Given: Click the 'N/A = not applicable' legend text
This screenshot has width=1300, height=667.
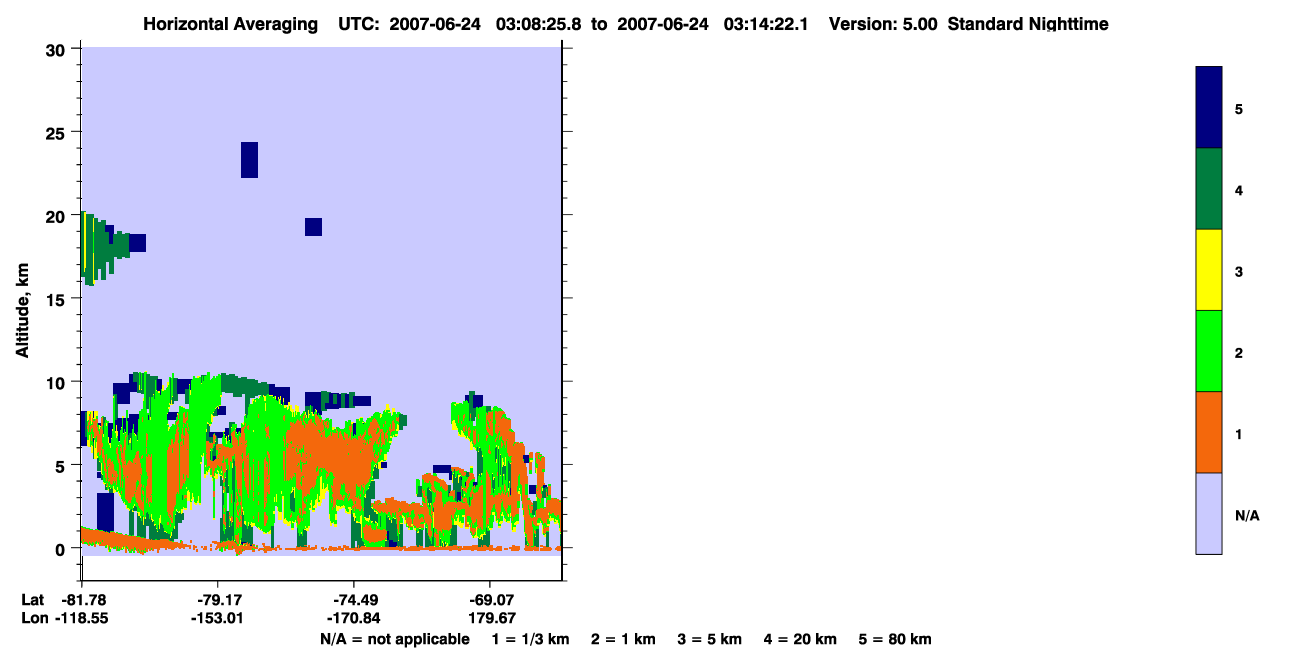Looking at the screenshot, I should 394,639.
